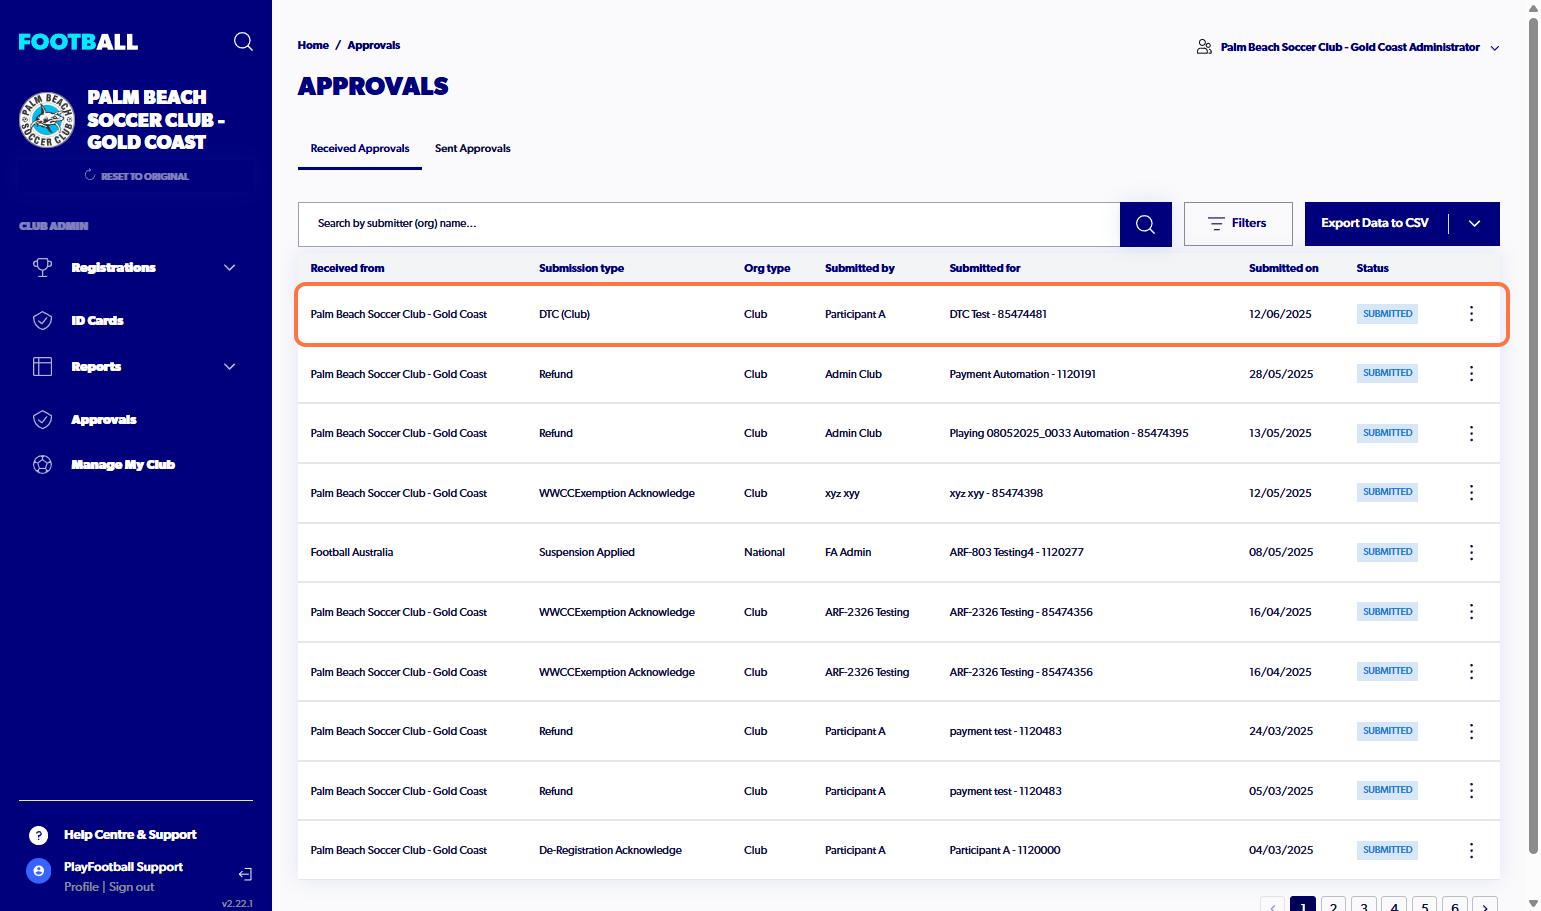Open ID Cards in the sidebar
The image size is (1541, 911).
(97, 320)
